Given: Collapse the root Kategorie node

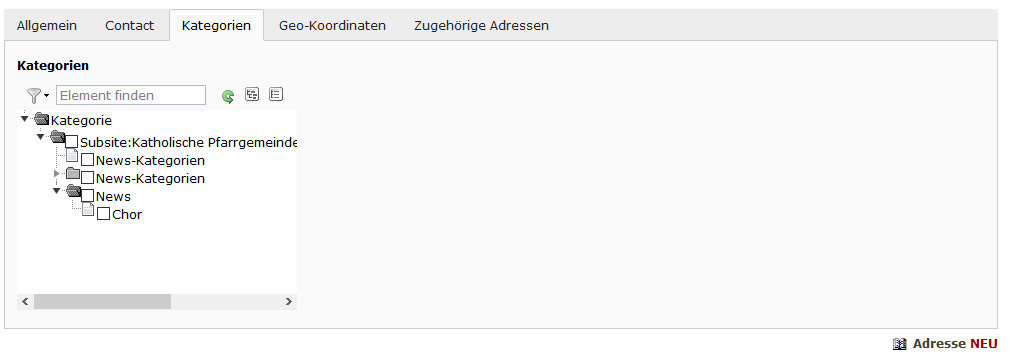Looking at the screenshot, I should pos(24,118).
